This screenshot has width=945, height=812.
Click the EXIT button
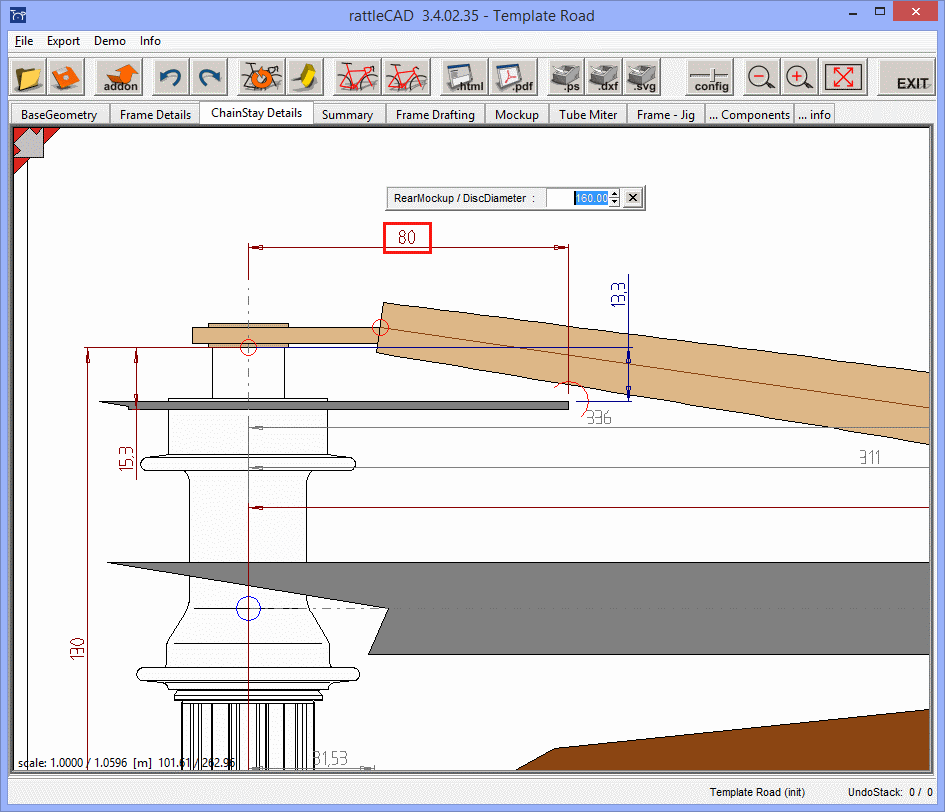click(911, 78)
